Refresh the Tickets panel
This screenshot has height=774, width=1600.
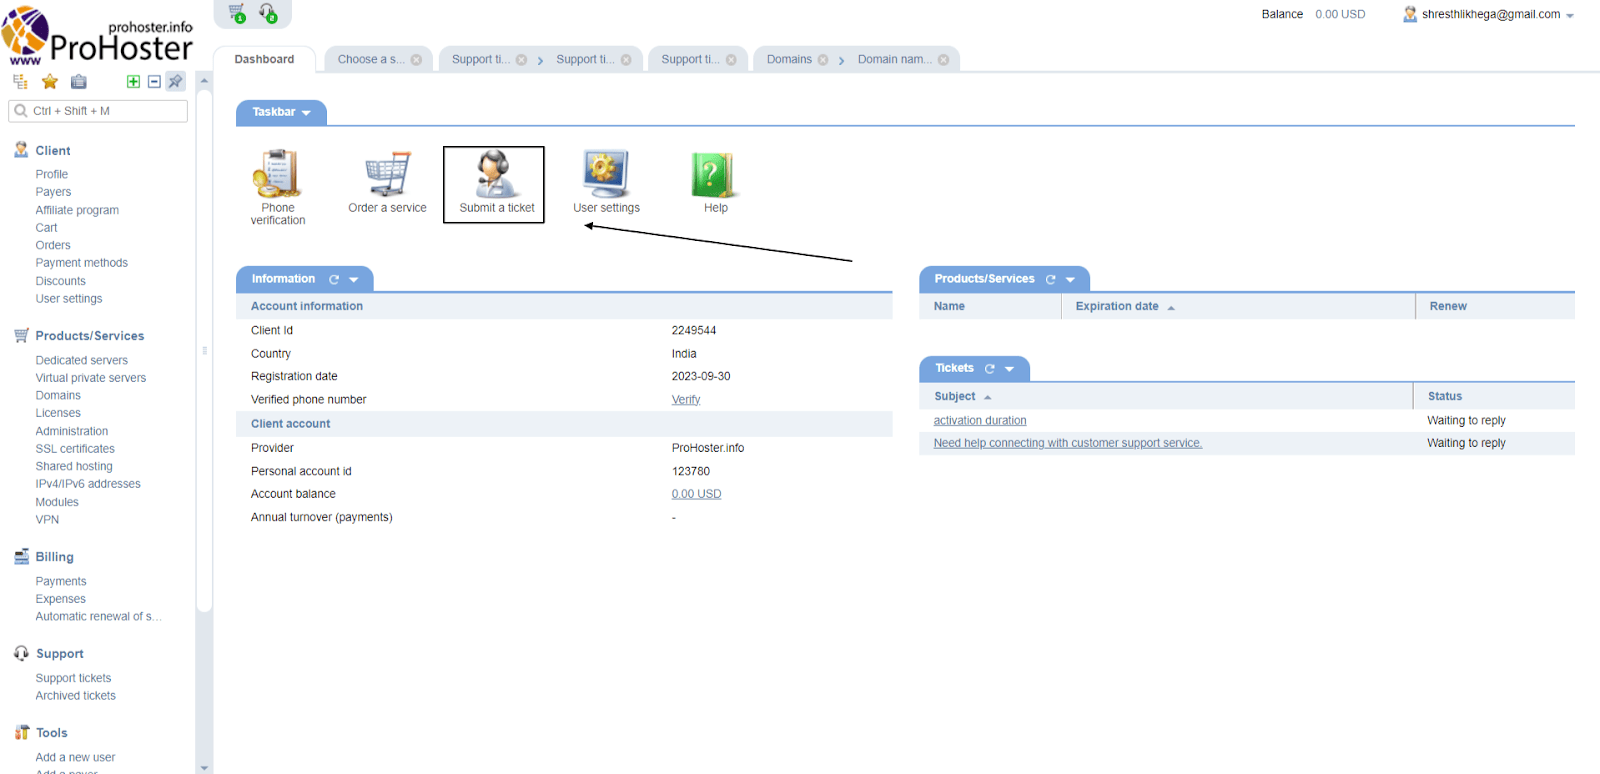coord(990,369)
